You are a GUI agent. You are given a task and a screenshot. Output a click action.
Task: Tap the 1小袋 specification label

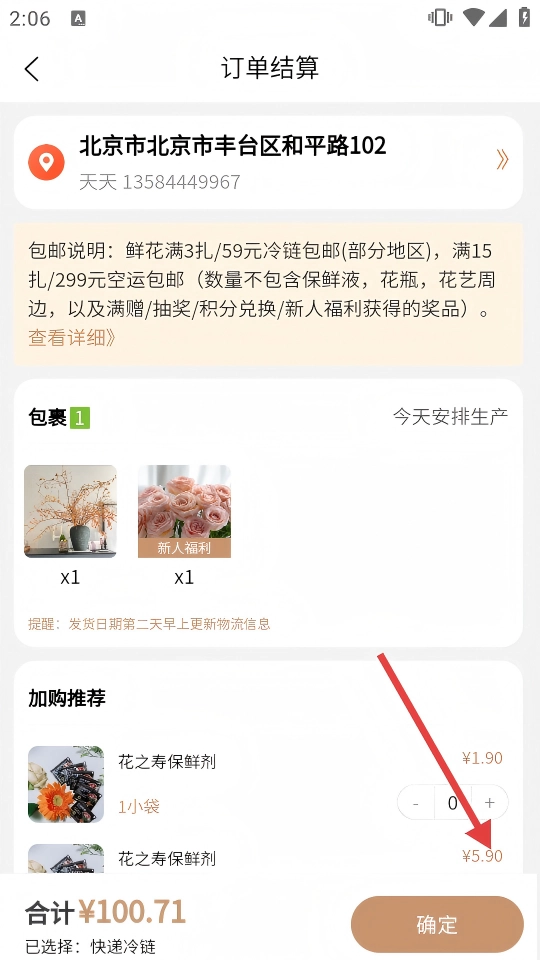pyautogui.click(x=139, y=806)
